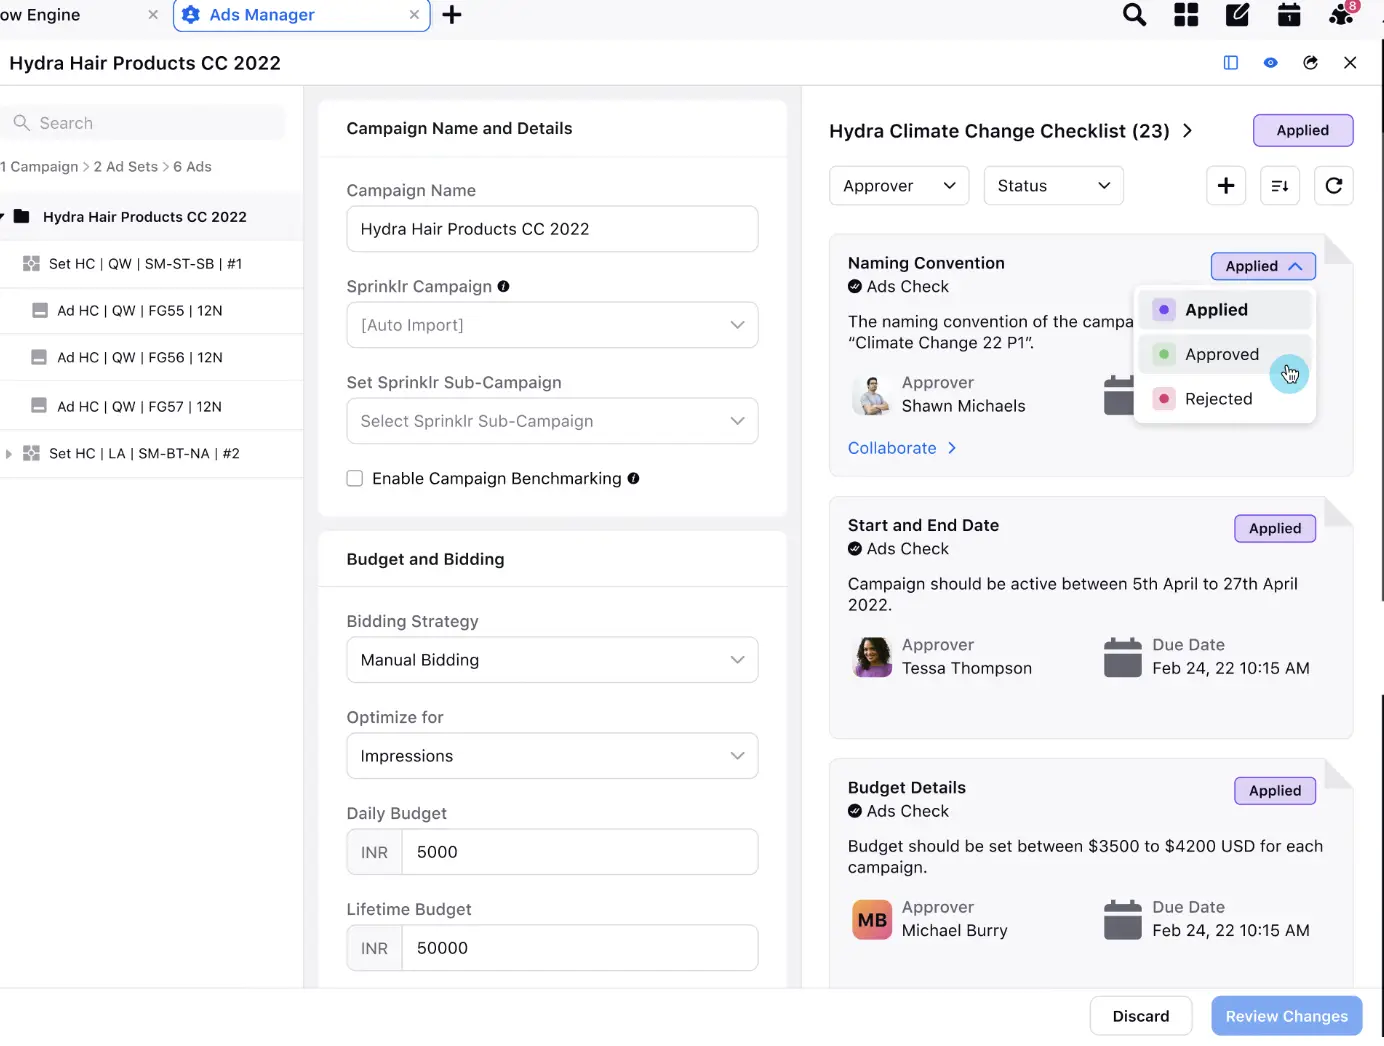Image resolution: width=1384 pixels, height=1046 pixels.
Task: Click the compose pencil icon in top bar
Action: (x=1238, y=15)
